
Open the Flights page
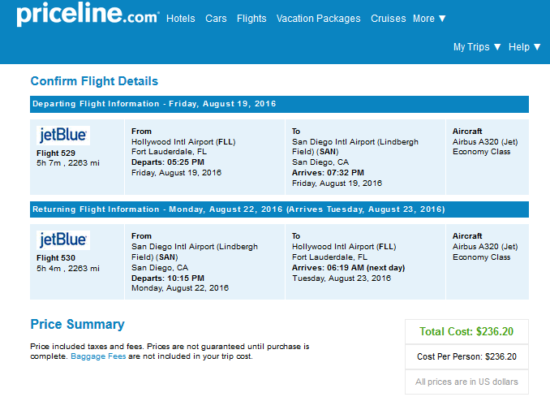point(251,18)
